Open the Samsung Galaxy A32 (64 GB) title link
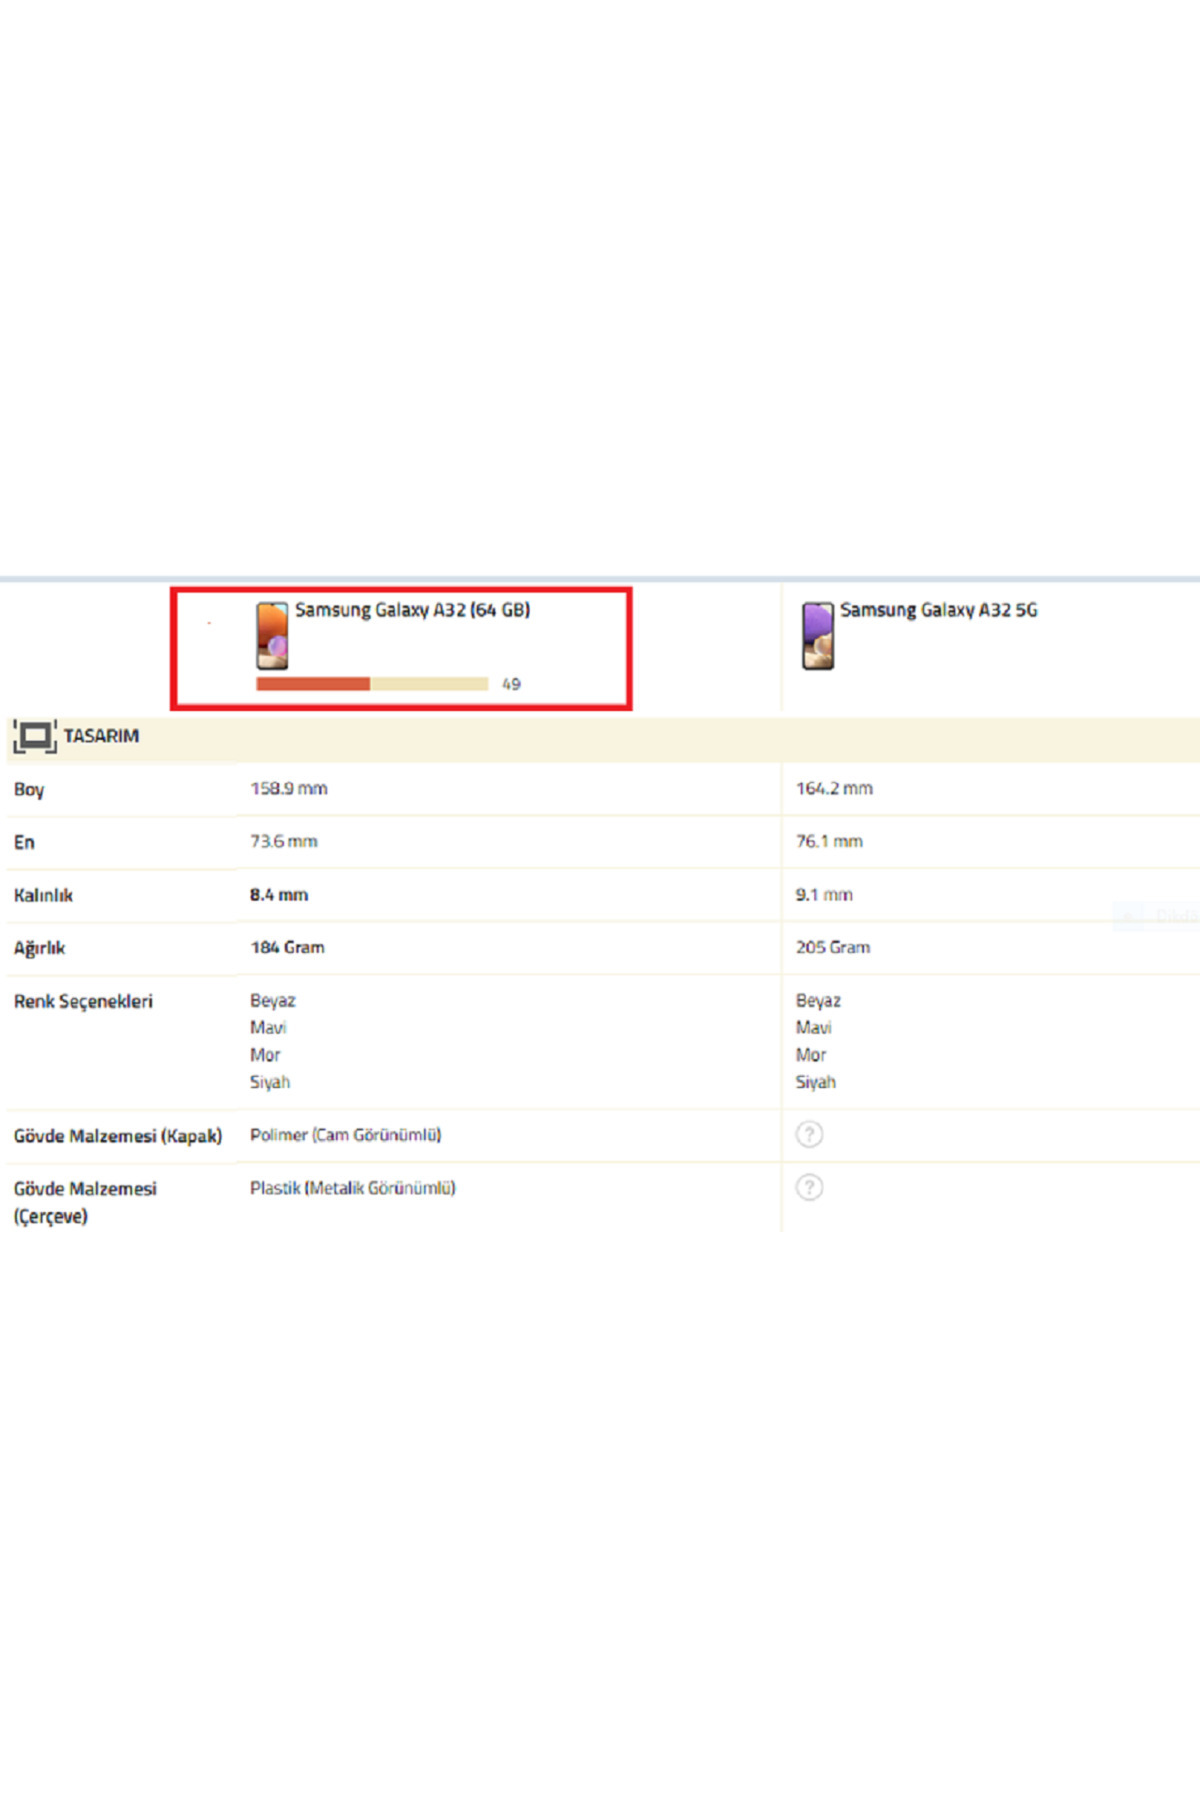The image size is (1200, 1800). point(412,610)
